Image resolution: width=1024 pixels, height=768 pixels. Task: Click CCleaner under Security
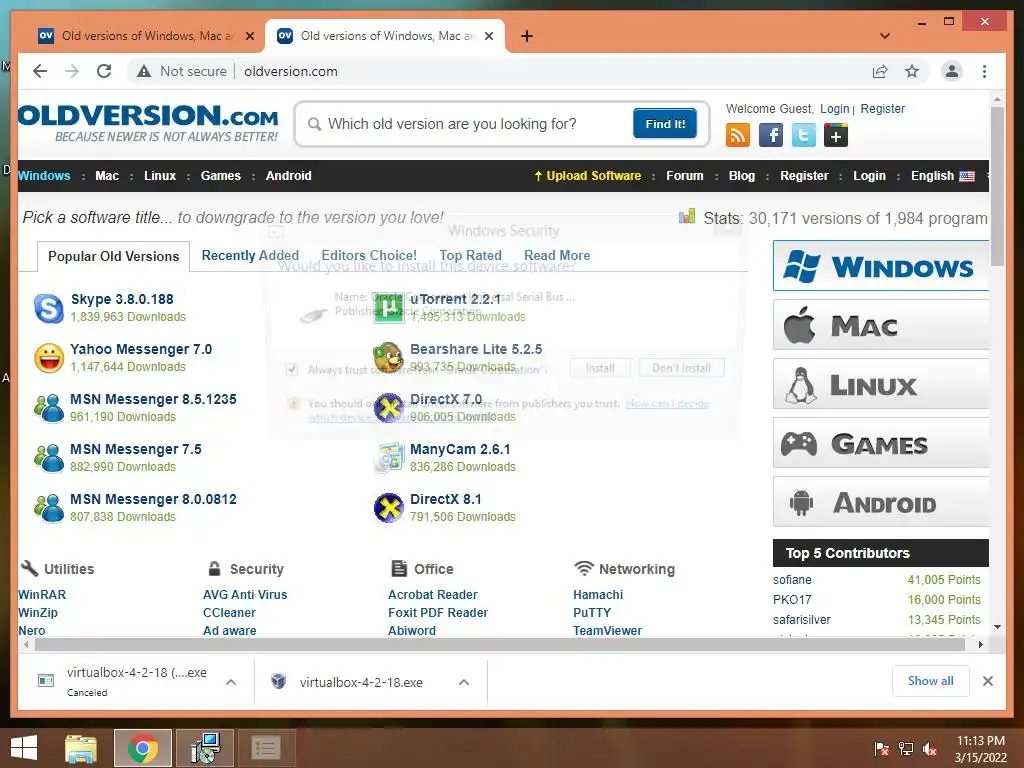229,613
